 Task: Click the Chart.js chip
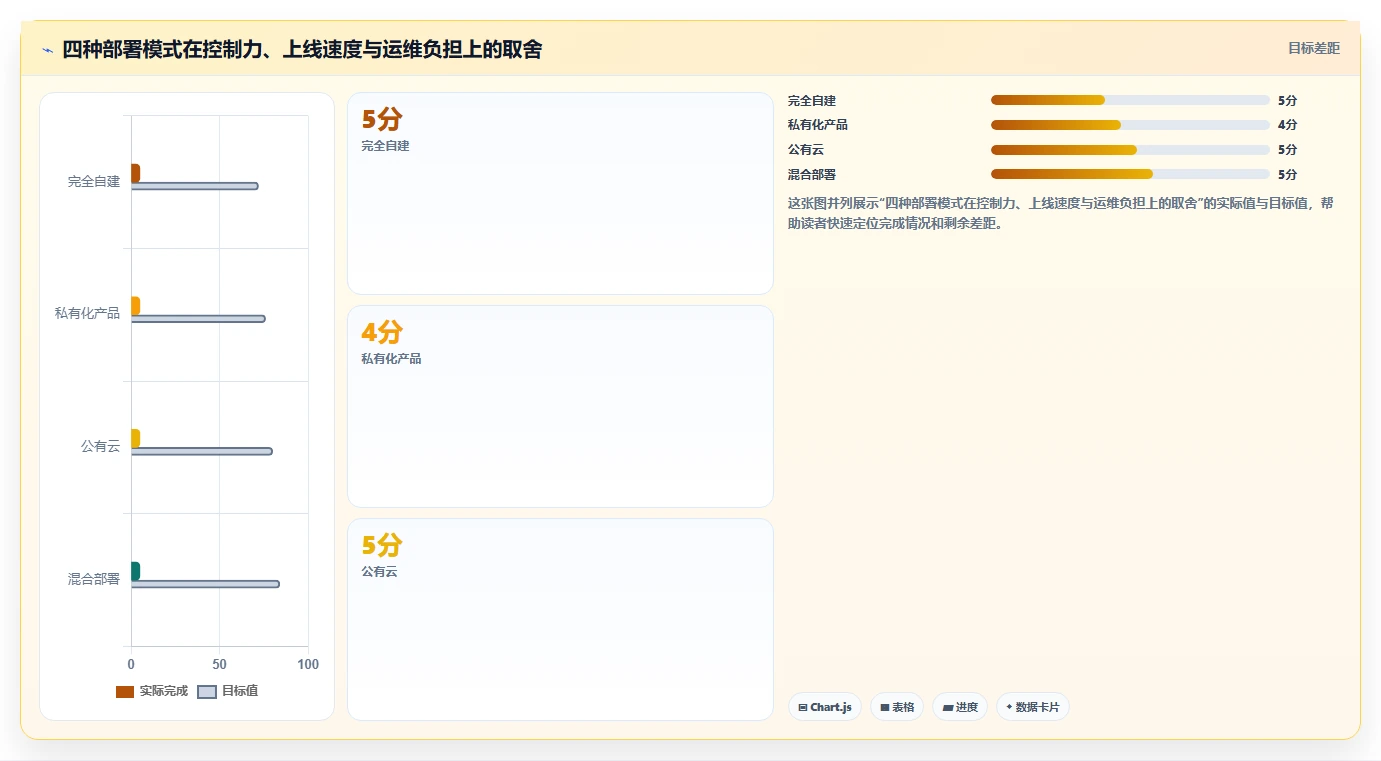click(825, 707)
